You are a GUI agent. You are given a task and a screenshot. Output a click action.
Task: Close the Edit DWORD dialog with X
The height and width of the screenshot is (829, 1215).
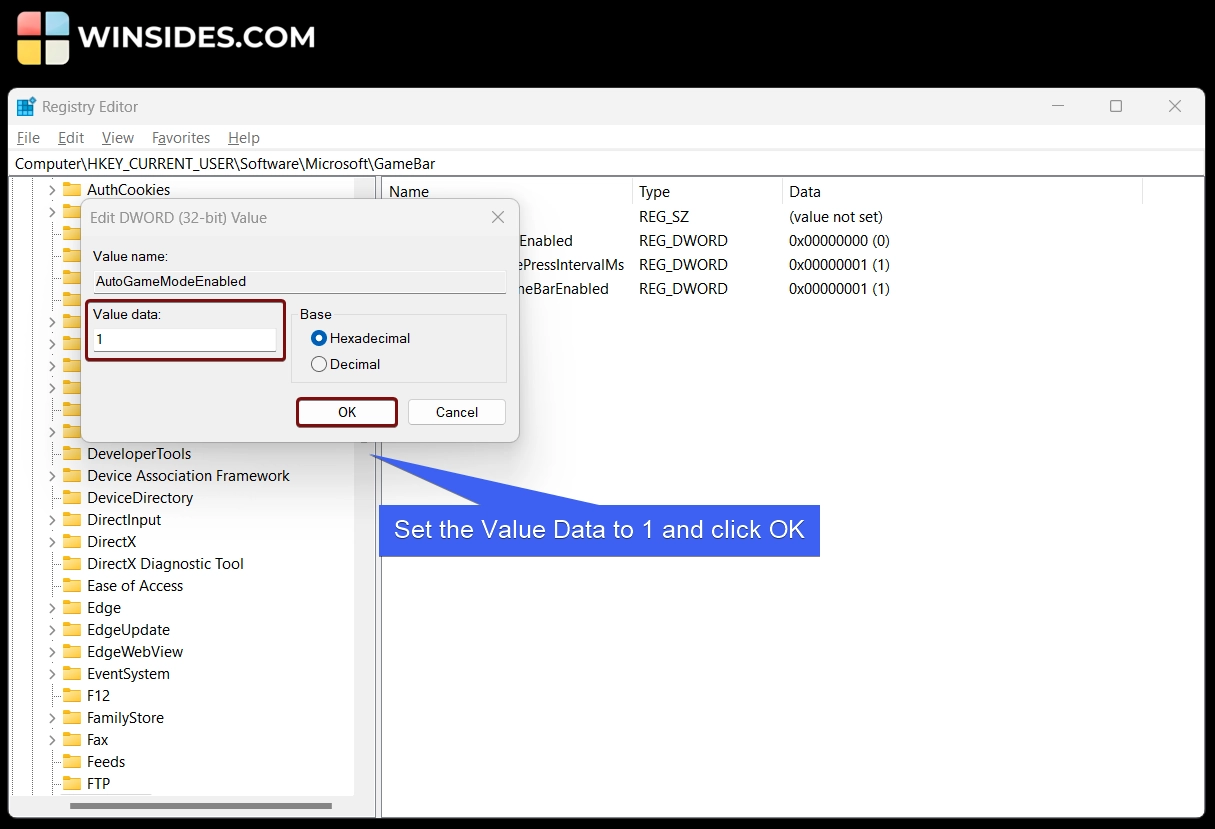tap(498, 217)
